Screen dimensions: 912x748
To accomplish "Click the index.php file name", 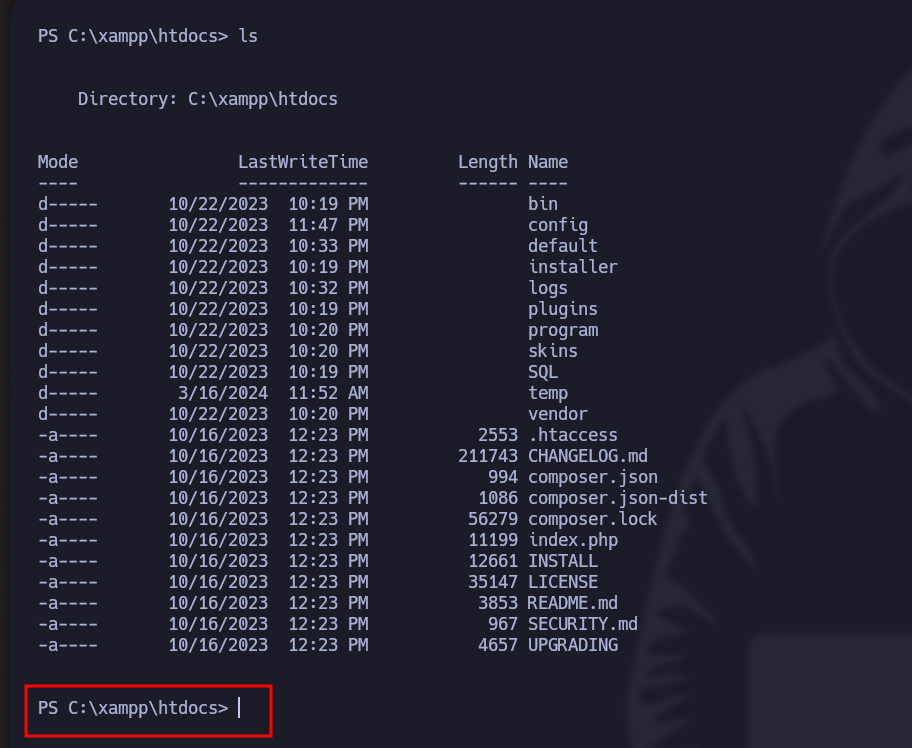I will [573, 540].
